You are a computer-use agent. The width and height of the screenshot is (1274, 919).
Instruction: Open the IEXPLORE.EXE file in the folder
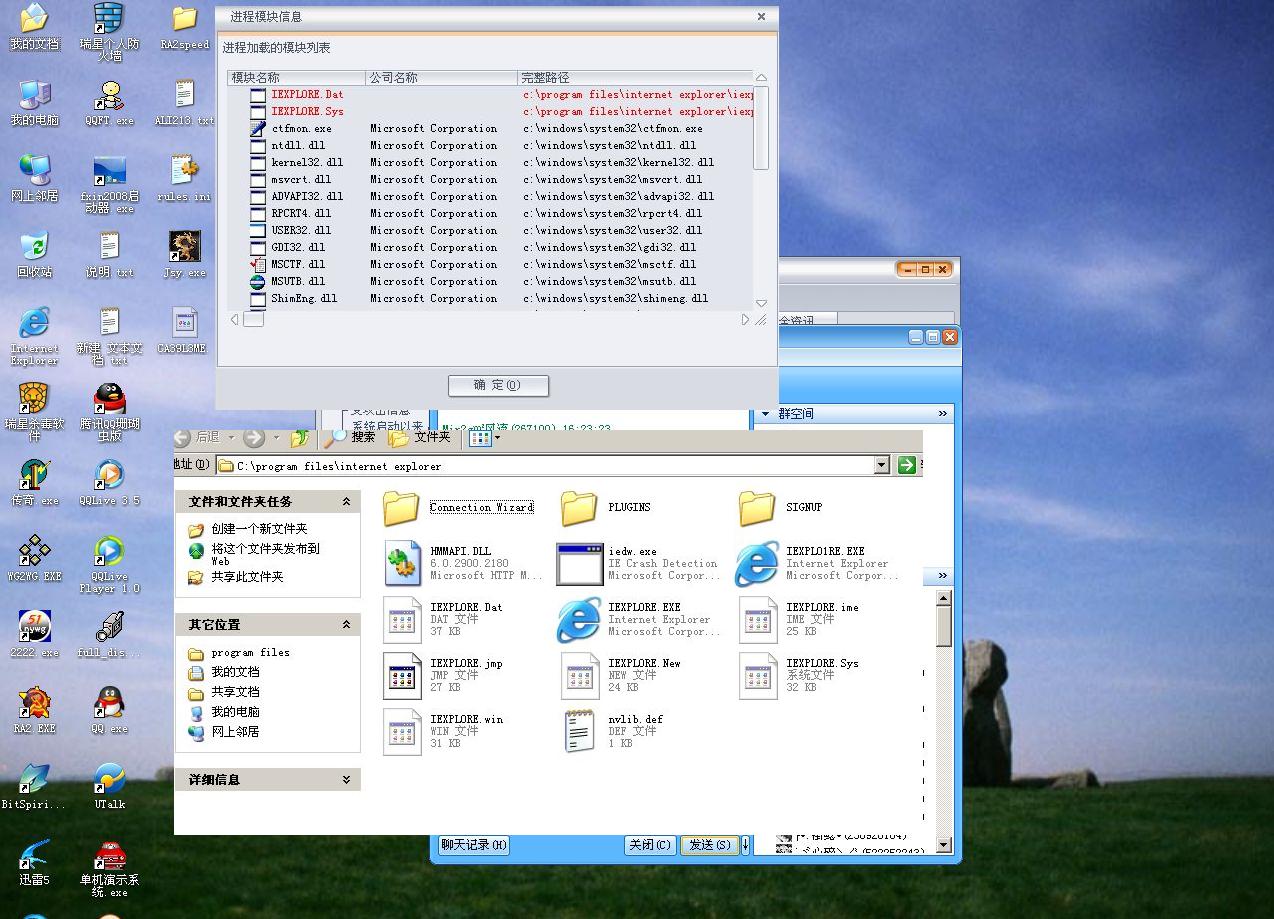[580, 620]
